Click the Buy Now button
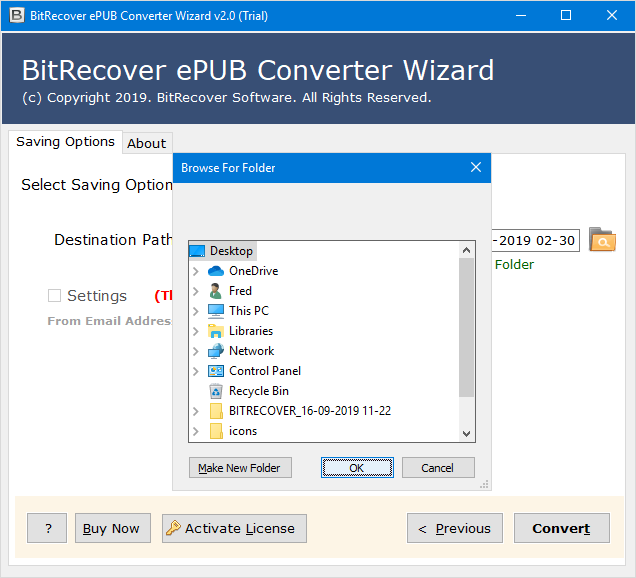 [112, 528]
